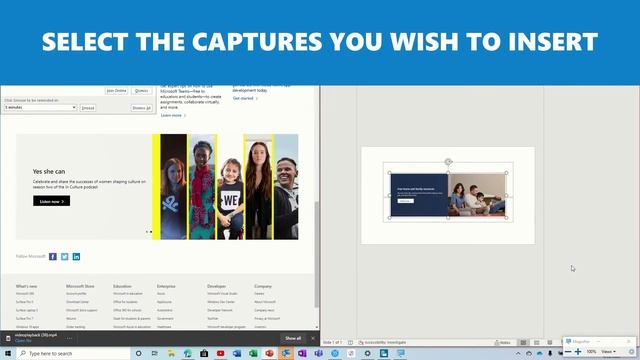Click the Education footer heading
640x360 pixels.
(x=122, y=286)
